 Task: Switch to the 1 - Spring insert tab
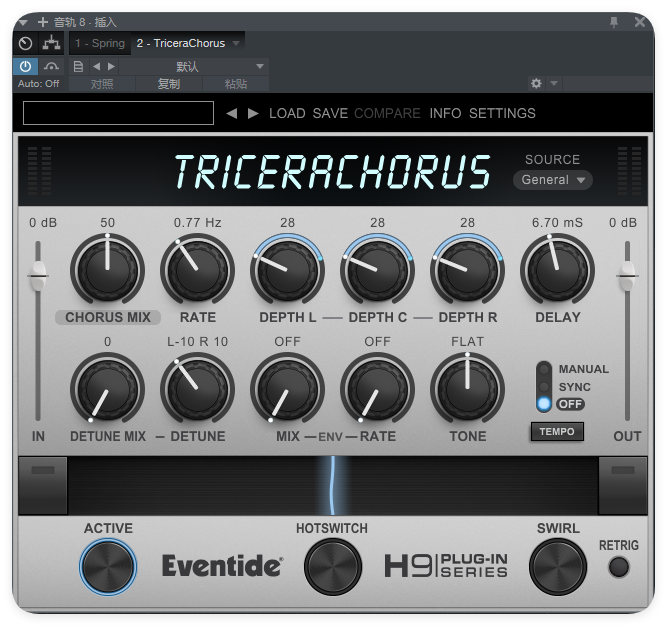(100, 43)
